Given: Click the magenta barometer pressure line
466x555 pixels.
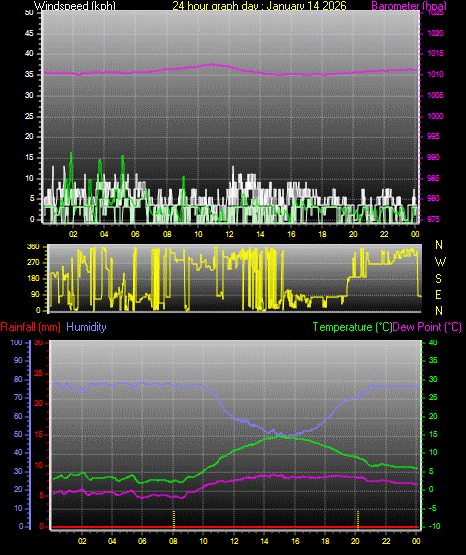Looking at the screenshot, I should tap(231, 70).
